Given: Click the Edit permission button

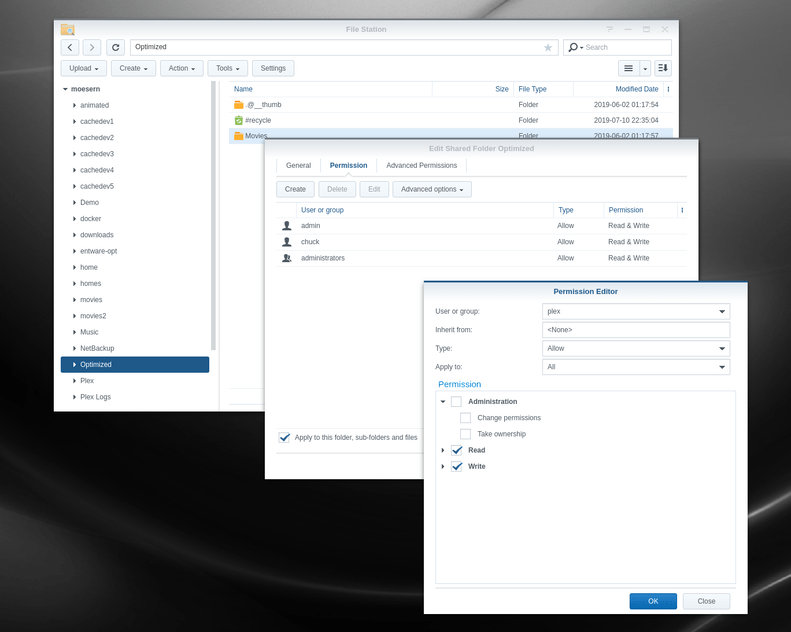Looking at the screenshot, I should coord(374,189).
